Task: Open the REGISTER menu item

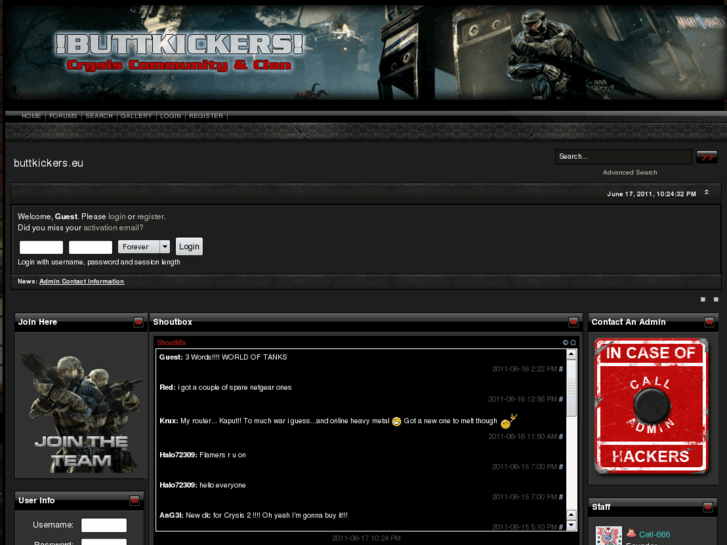Action: [x=206, y=116]
